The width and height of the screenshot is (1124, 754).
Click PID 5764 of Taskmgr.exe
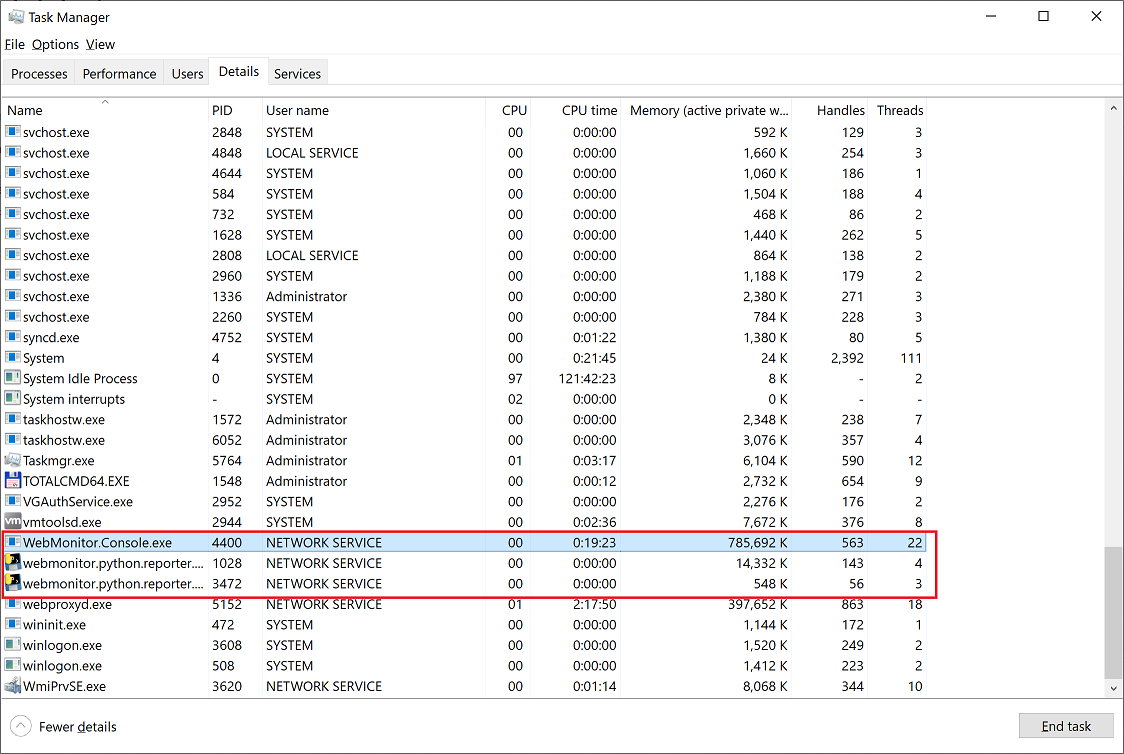[227, 460]
